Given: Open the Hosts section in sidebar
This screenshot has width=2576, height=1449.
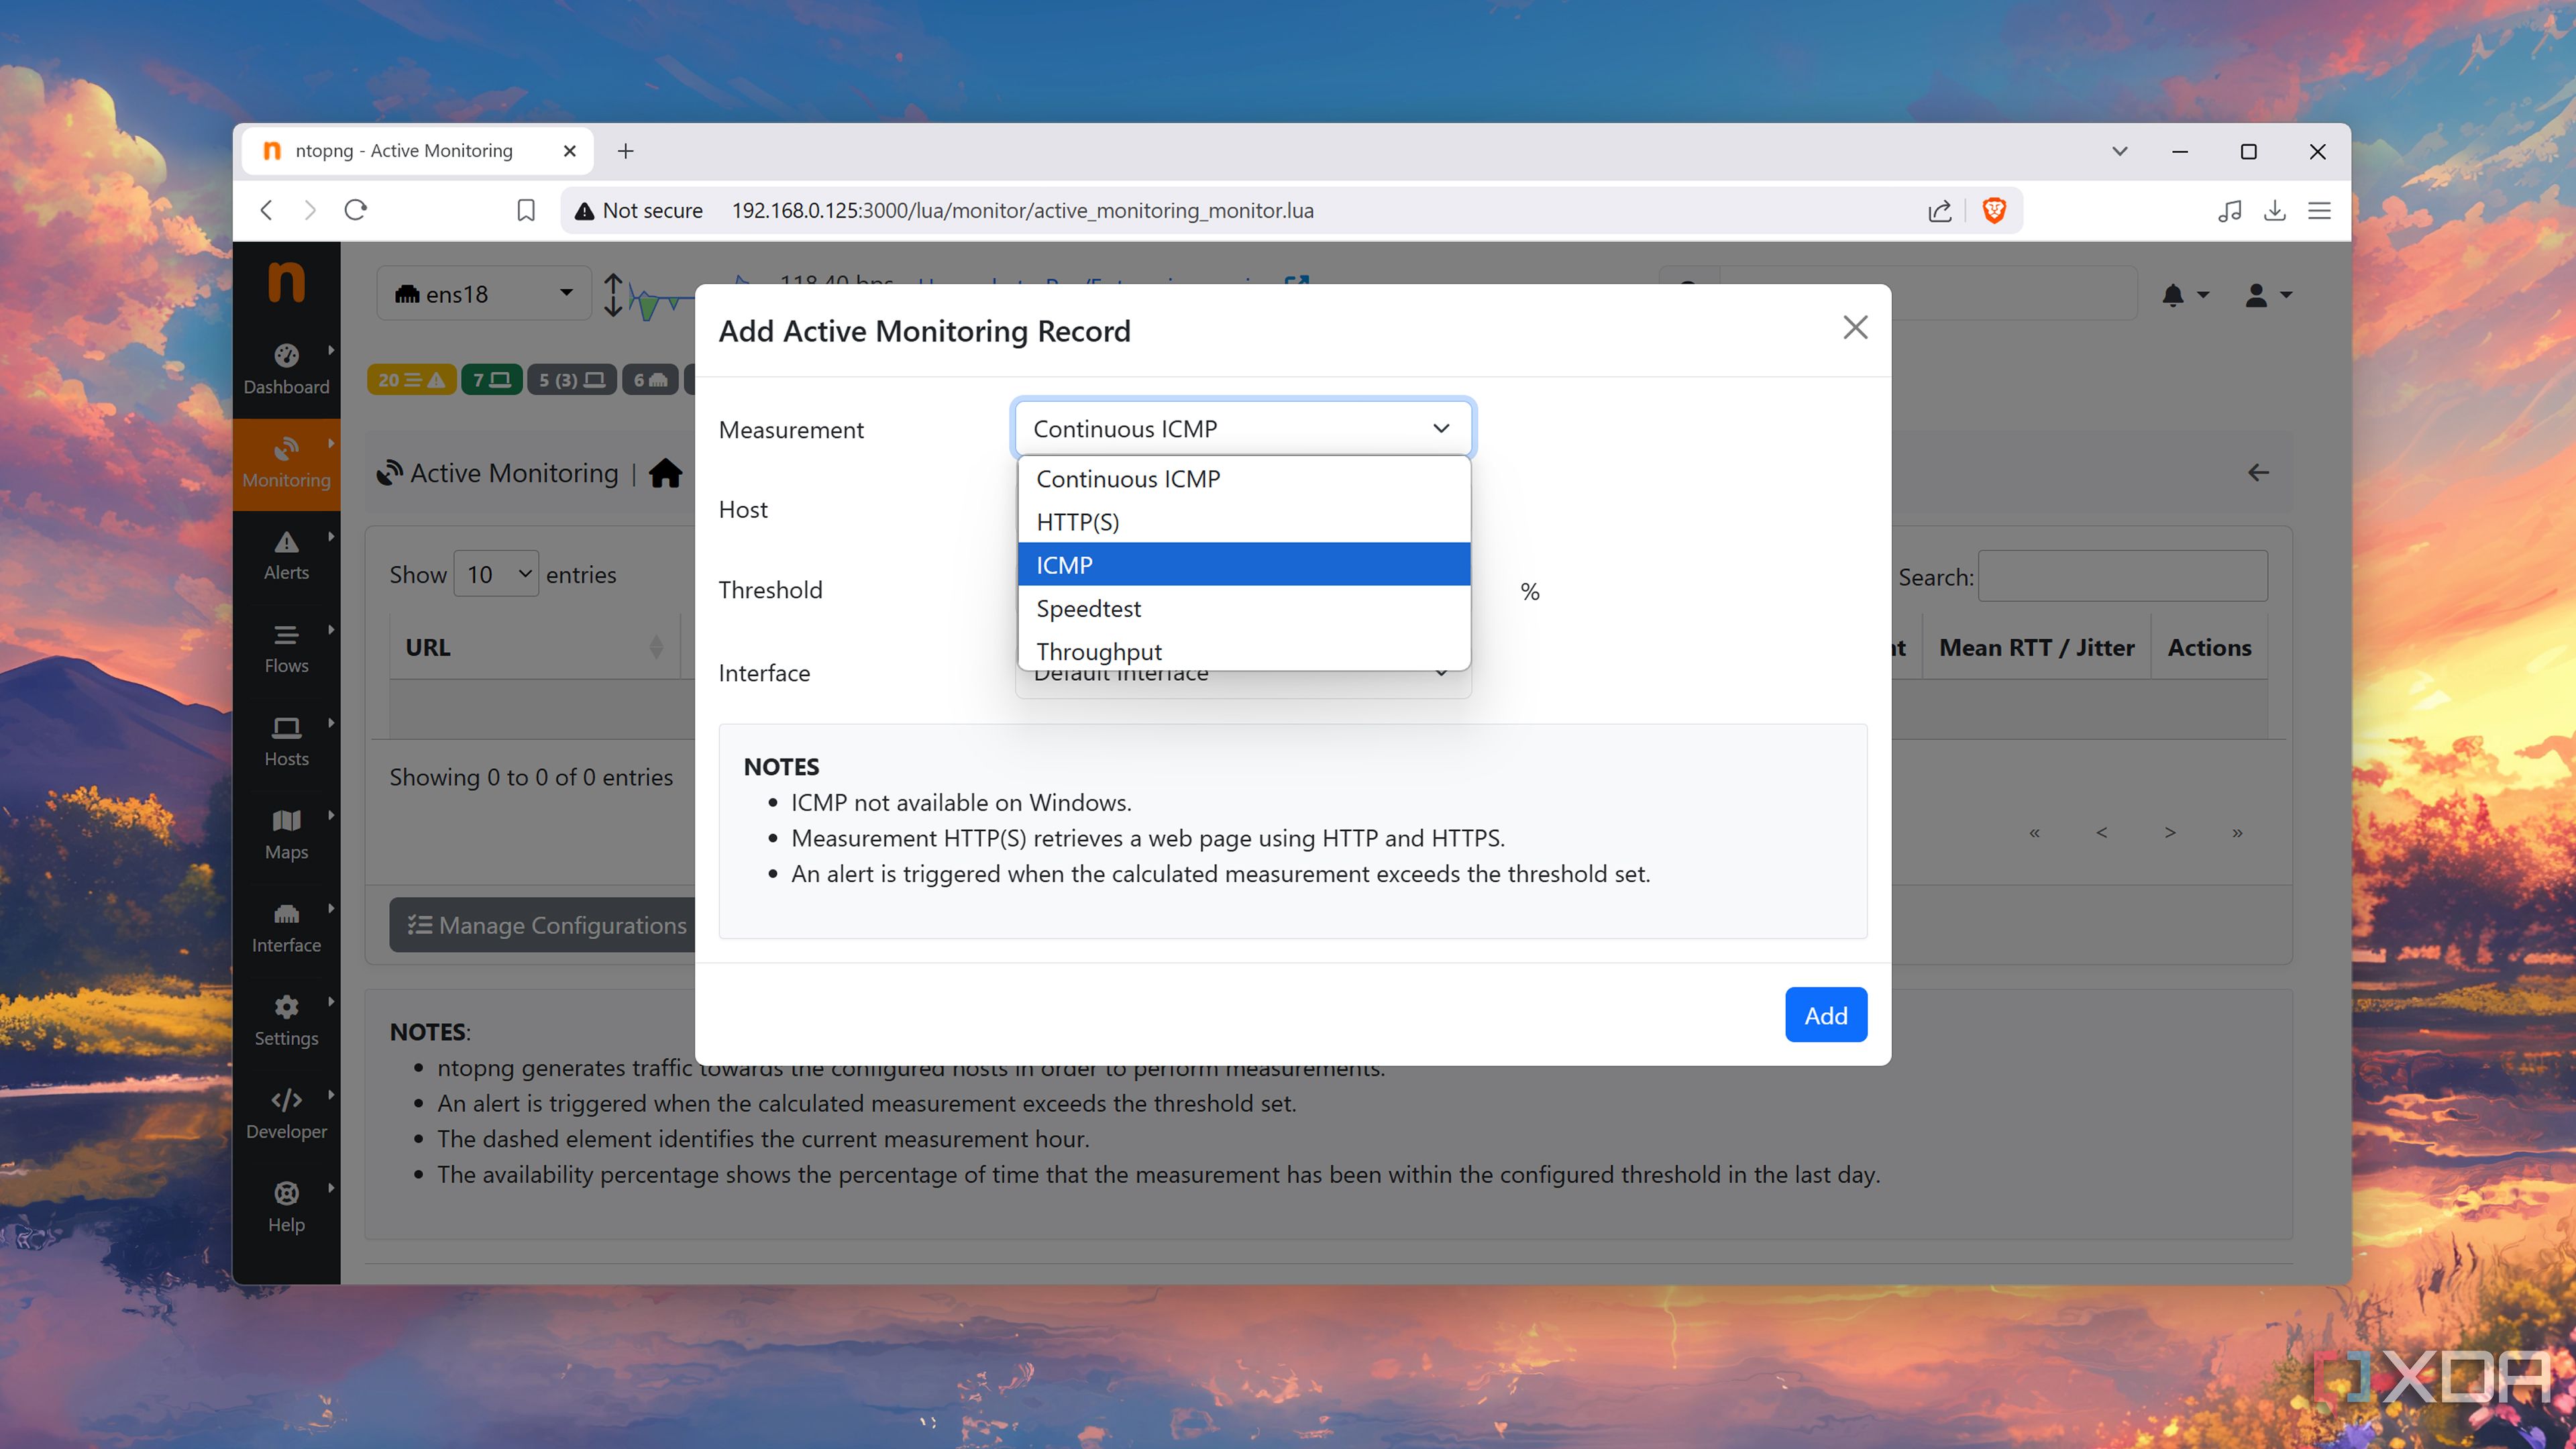Looking at the screenshot, I should [286, 740].
